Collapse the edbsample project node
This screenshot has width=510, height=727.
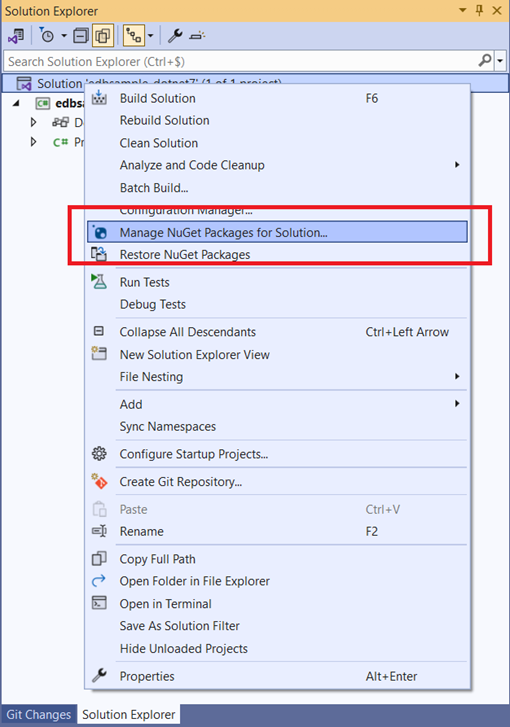(x=16, y=103)
